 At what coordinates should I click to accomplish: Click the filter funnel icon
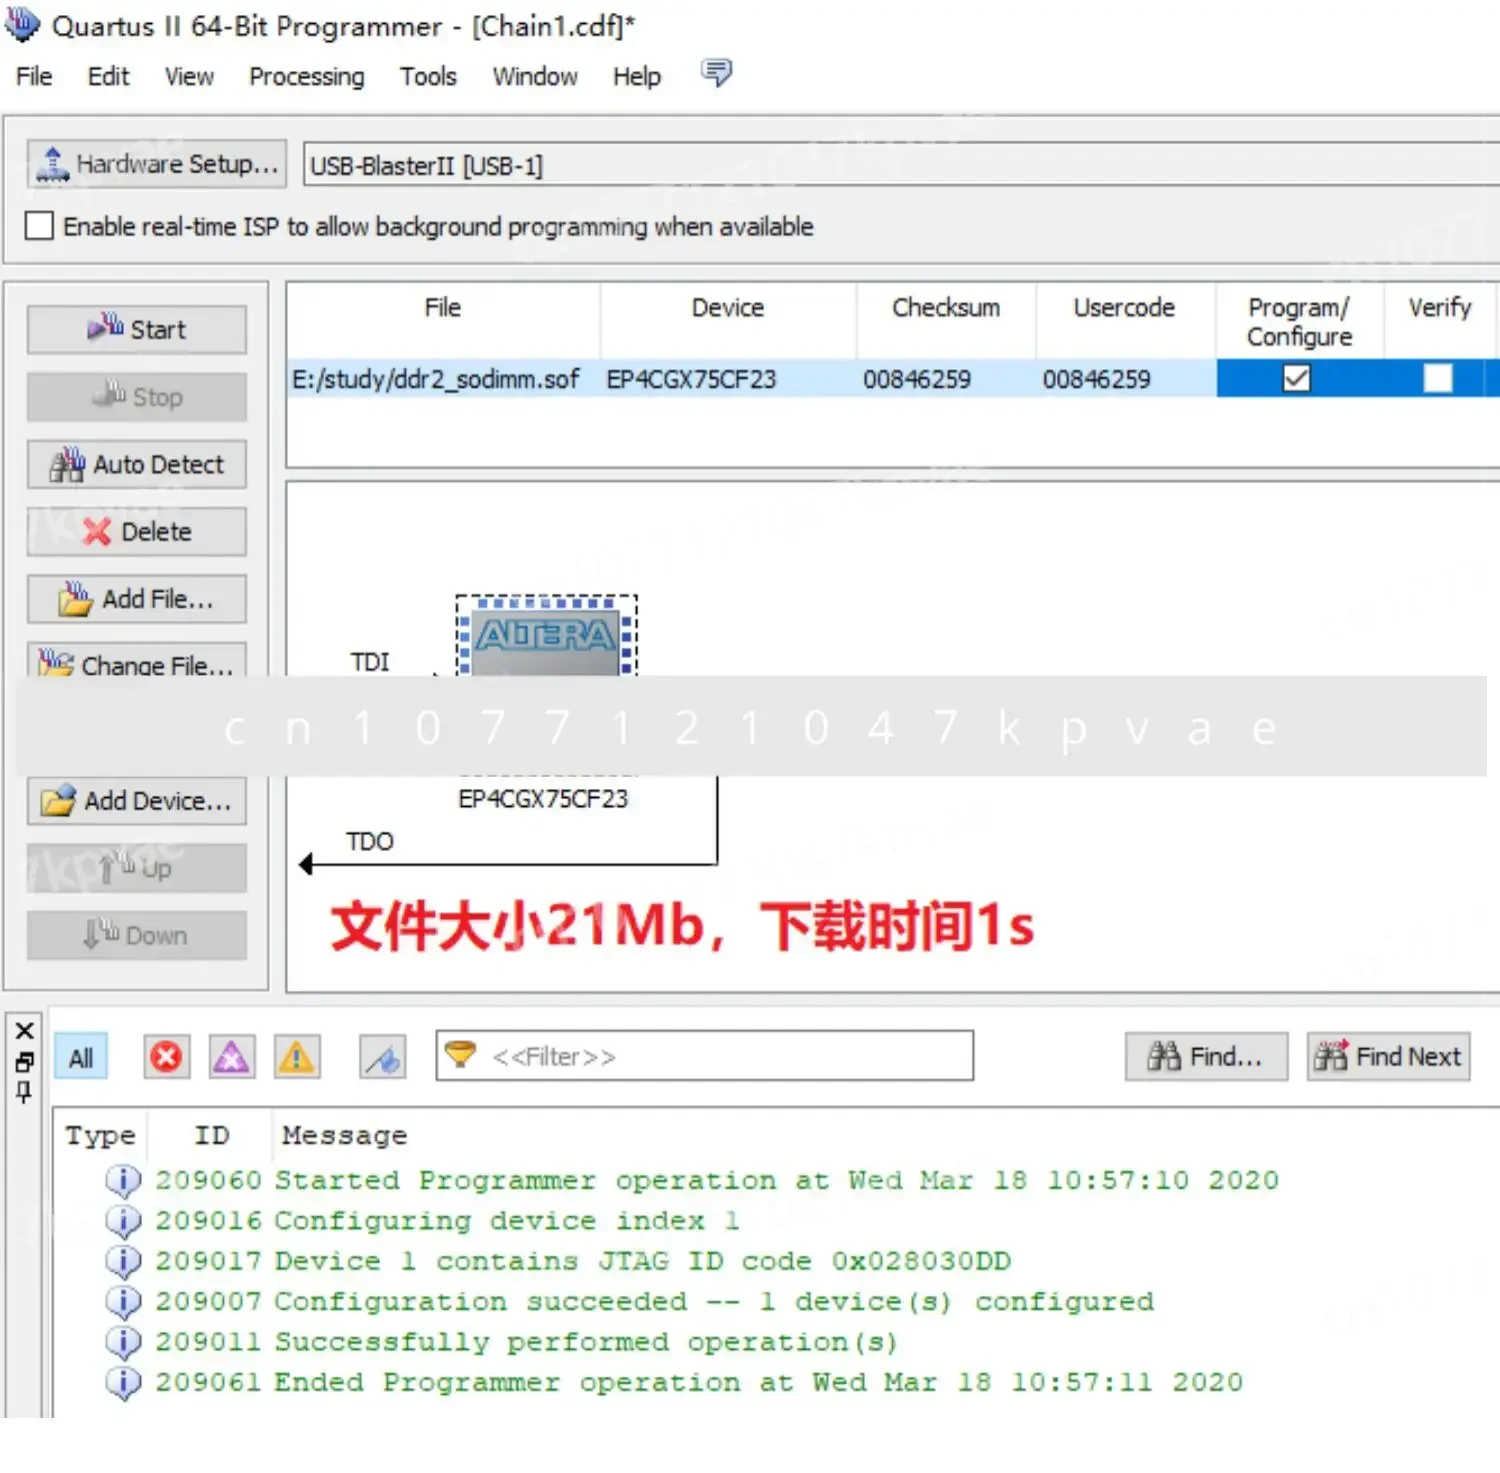pos(460,1054)
